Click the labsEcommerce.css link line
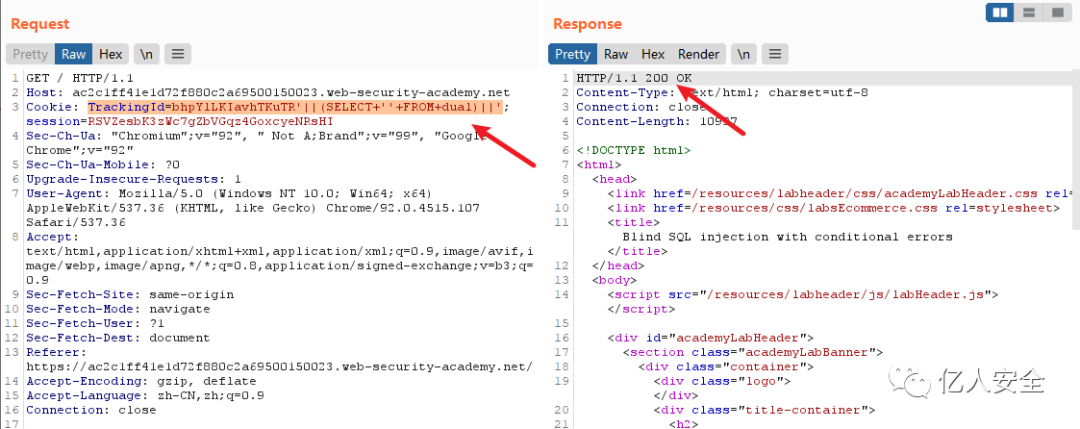This screenshot has width=1080, height=429. [x=833, y=208]
